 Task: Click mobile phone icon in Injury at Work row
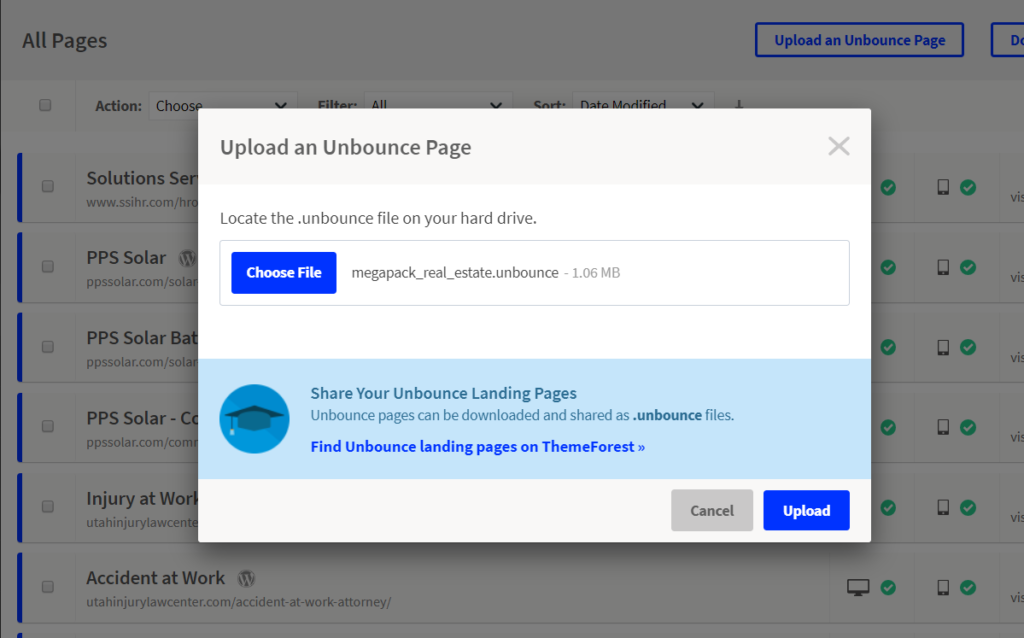coord(942,507)
